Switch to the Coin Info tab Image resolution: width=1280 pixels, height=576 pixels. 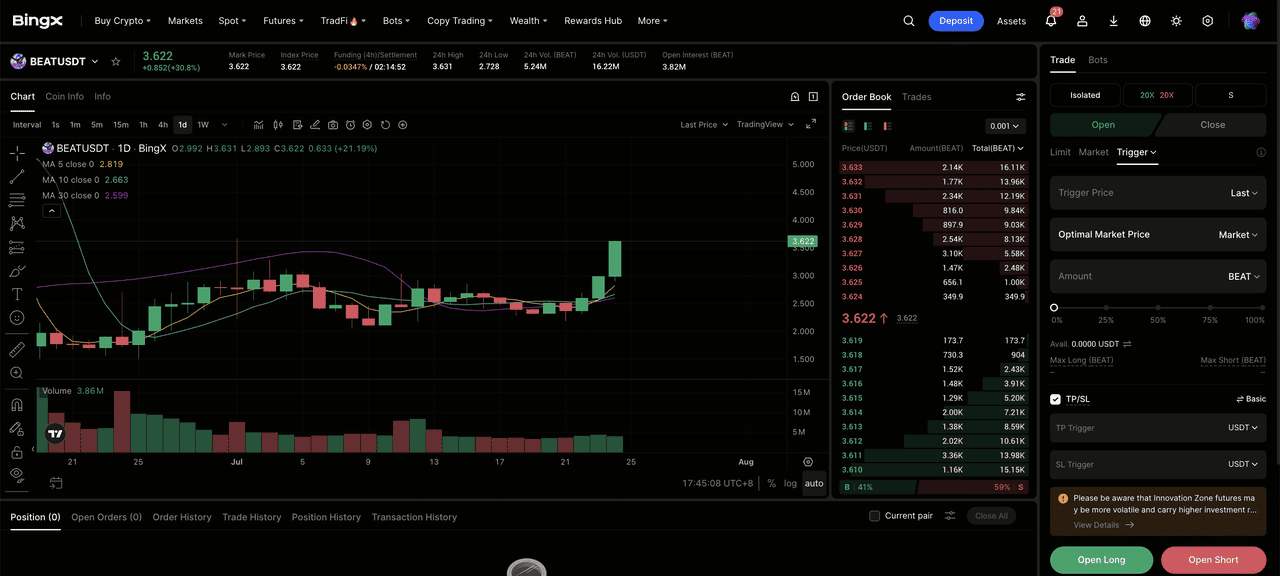[64, 97]
